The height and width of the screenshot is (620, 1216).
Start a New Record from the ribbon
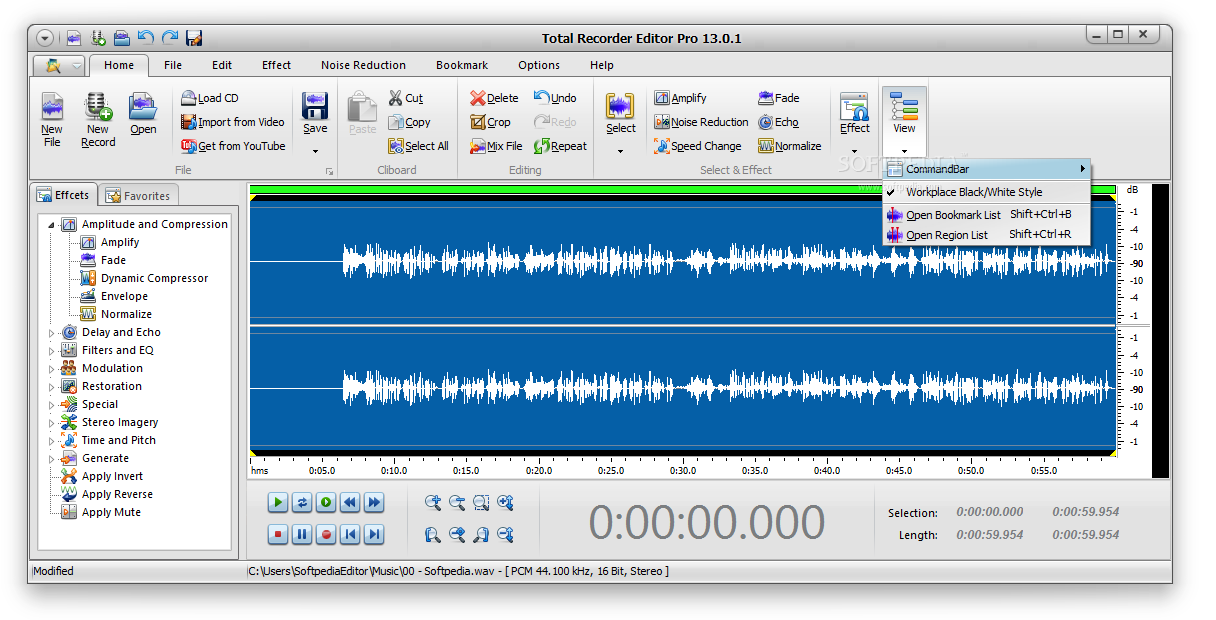coord(98,120)
